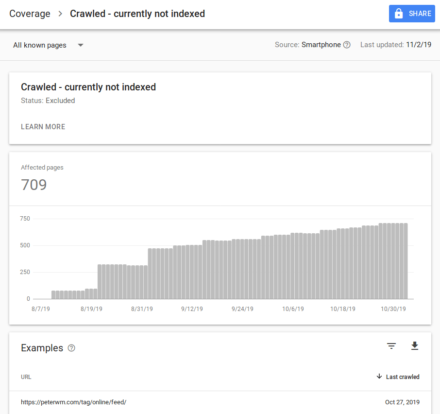Open the peterwm.com tag online feed URL row

click(x=220, y=402)
